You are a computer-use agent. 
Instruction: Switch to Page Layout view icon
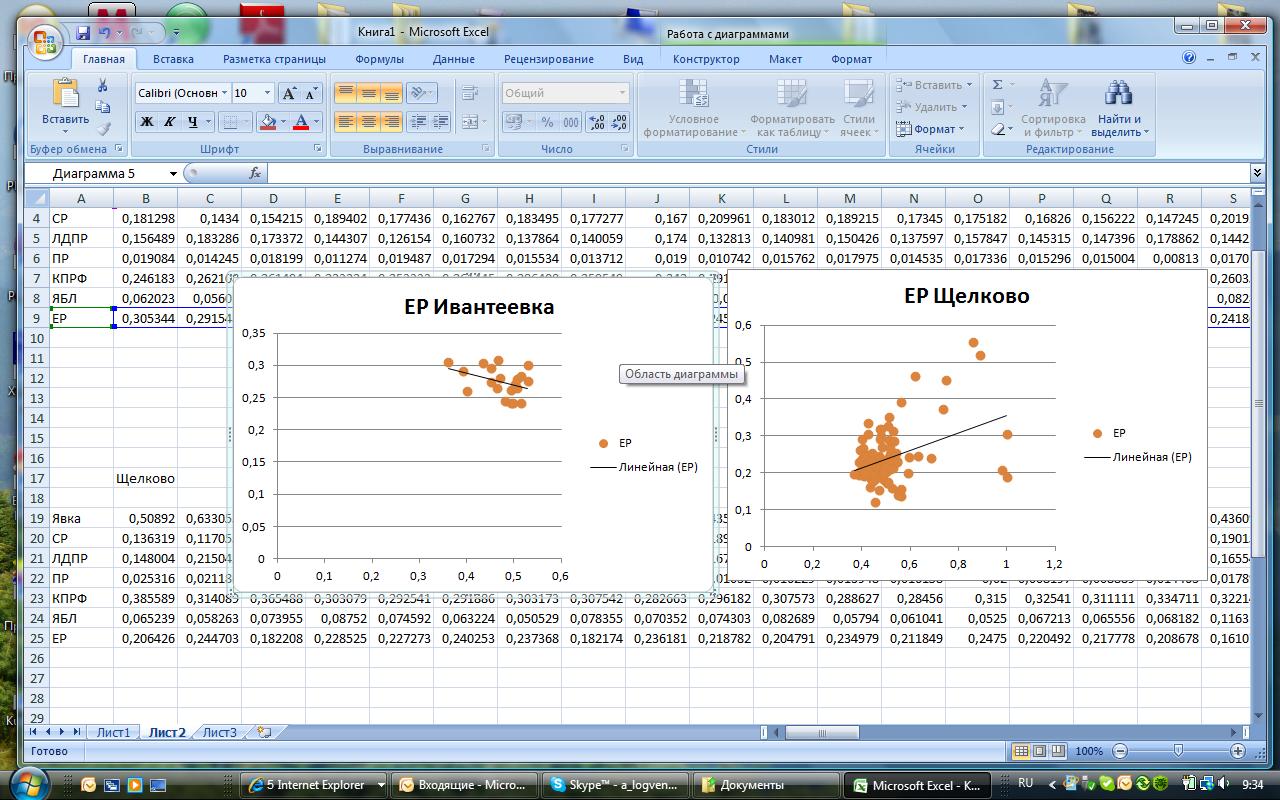tap(1039, 751)
